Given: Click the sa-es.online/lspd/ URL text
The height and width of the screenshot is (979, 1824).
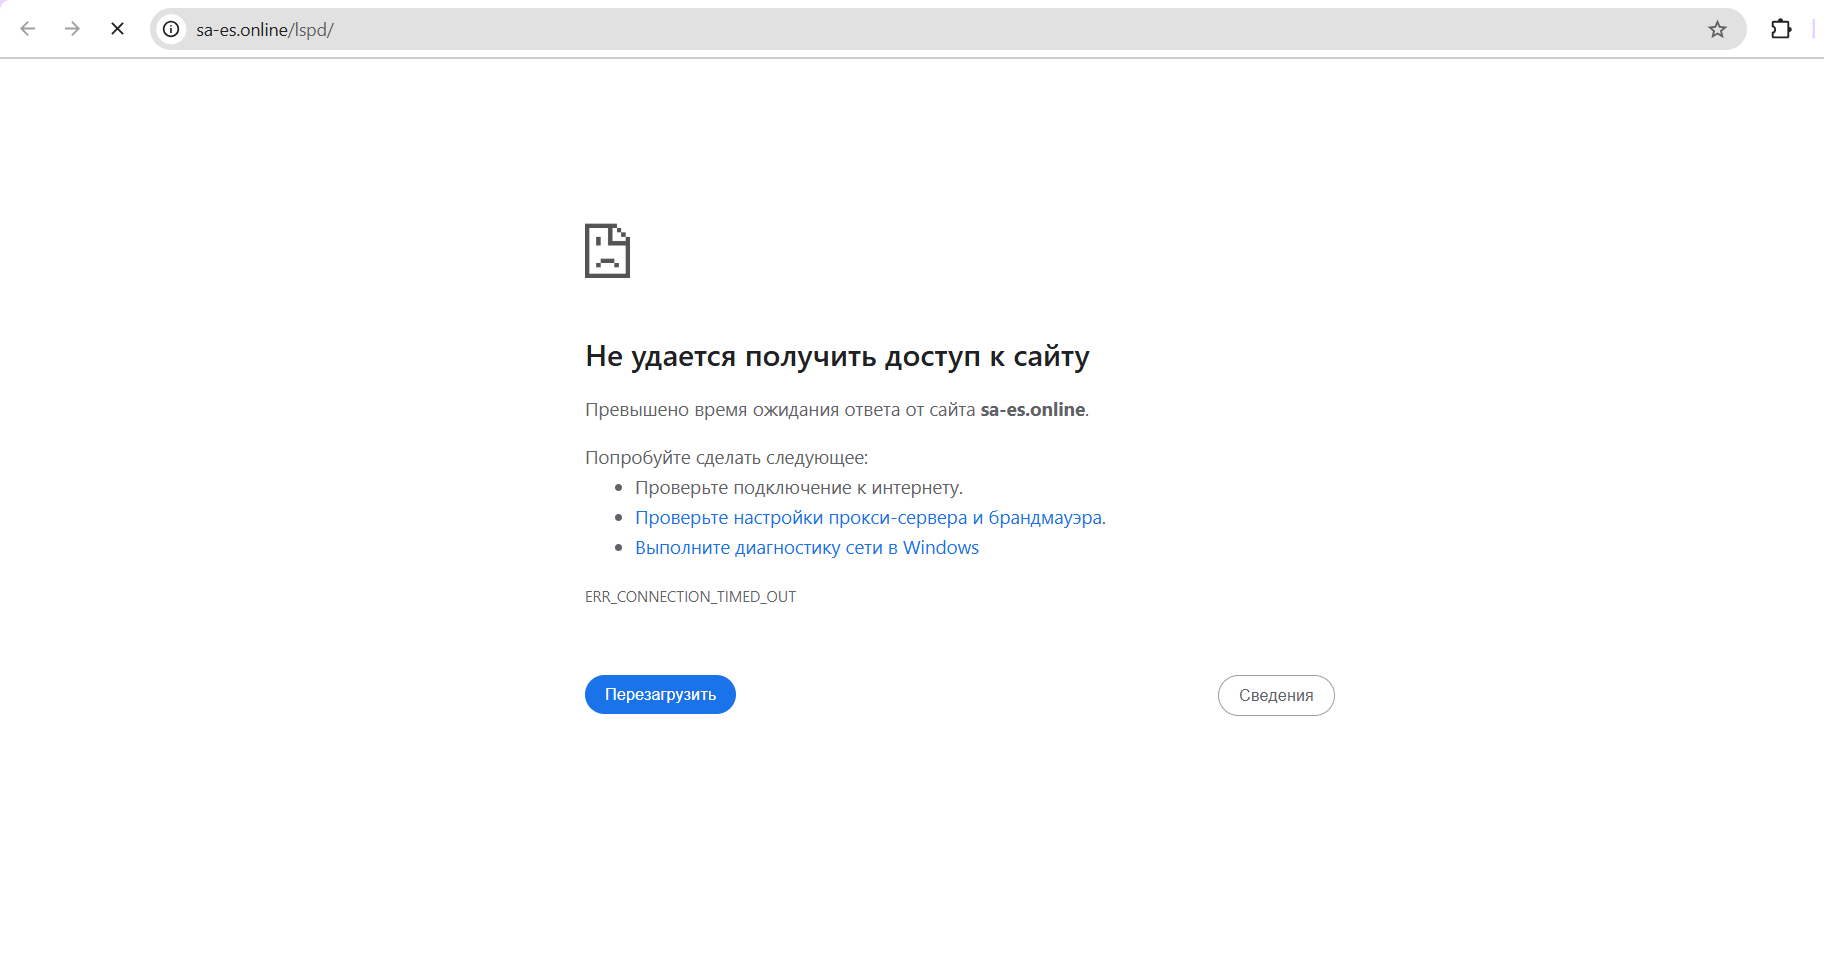Looking at the screenshot, I should pos(265,30).
